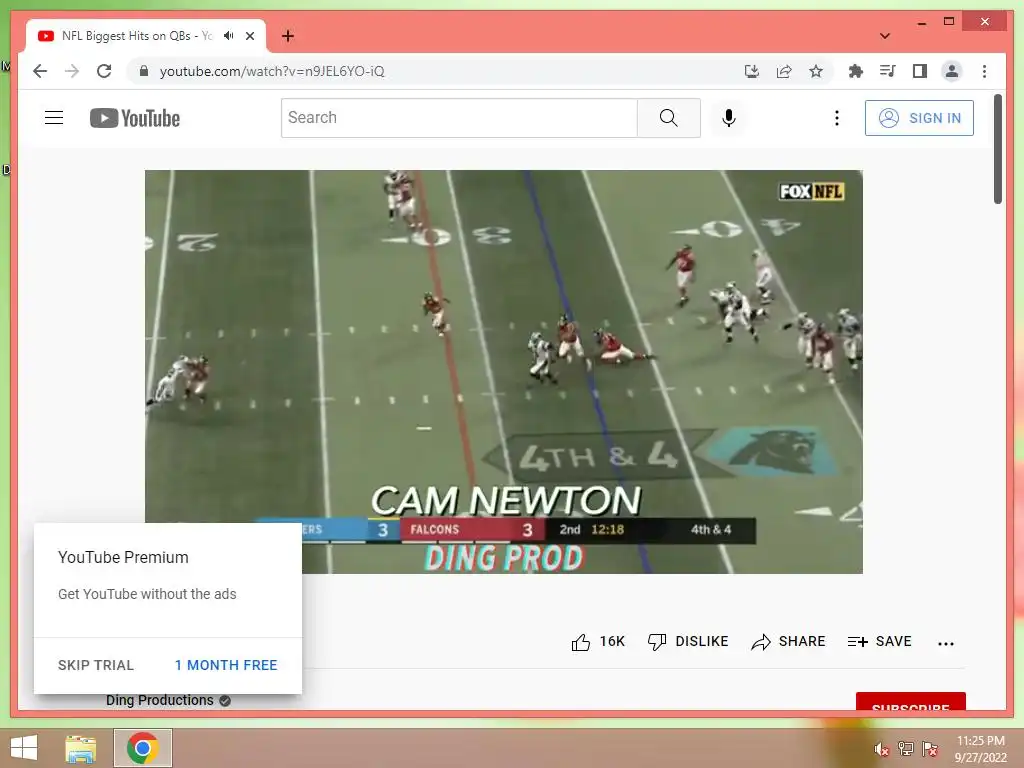Go forward in Chrome

click(x=72, y=71)
